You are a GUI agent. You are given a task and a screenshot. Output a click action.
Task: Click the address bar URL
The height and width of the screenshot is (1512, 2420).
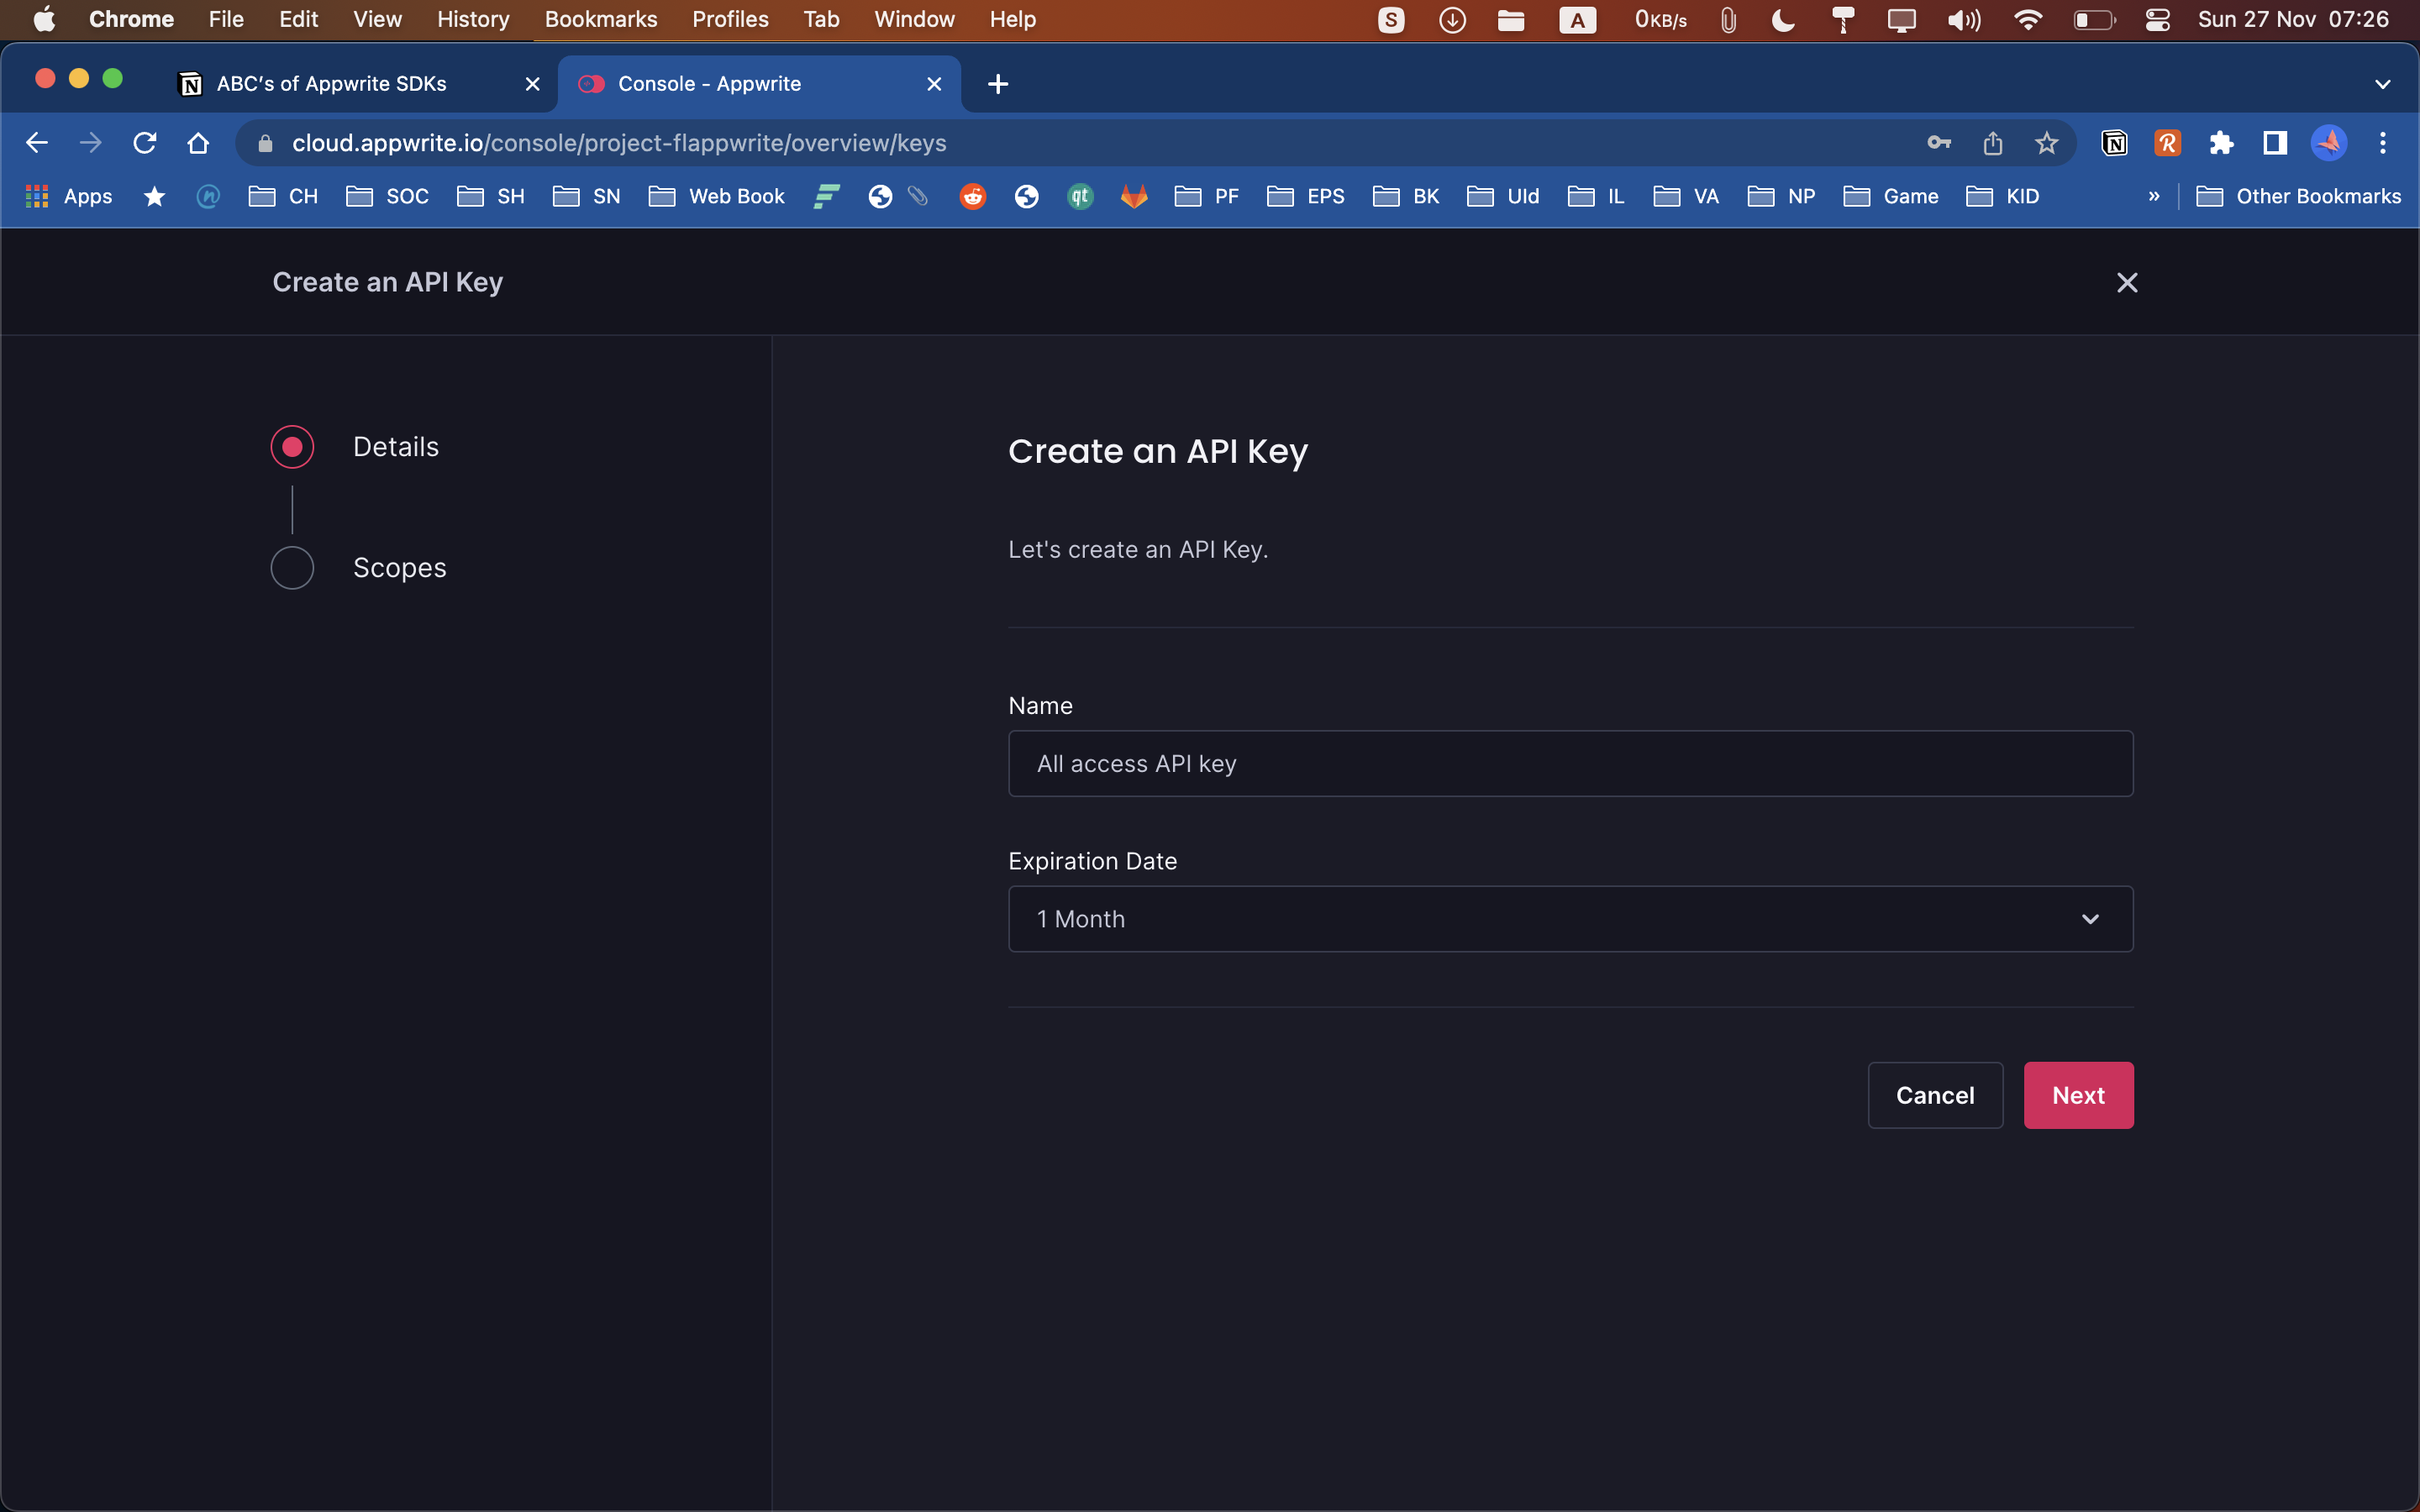pos(619,143)
